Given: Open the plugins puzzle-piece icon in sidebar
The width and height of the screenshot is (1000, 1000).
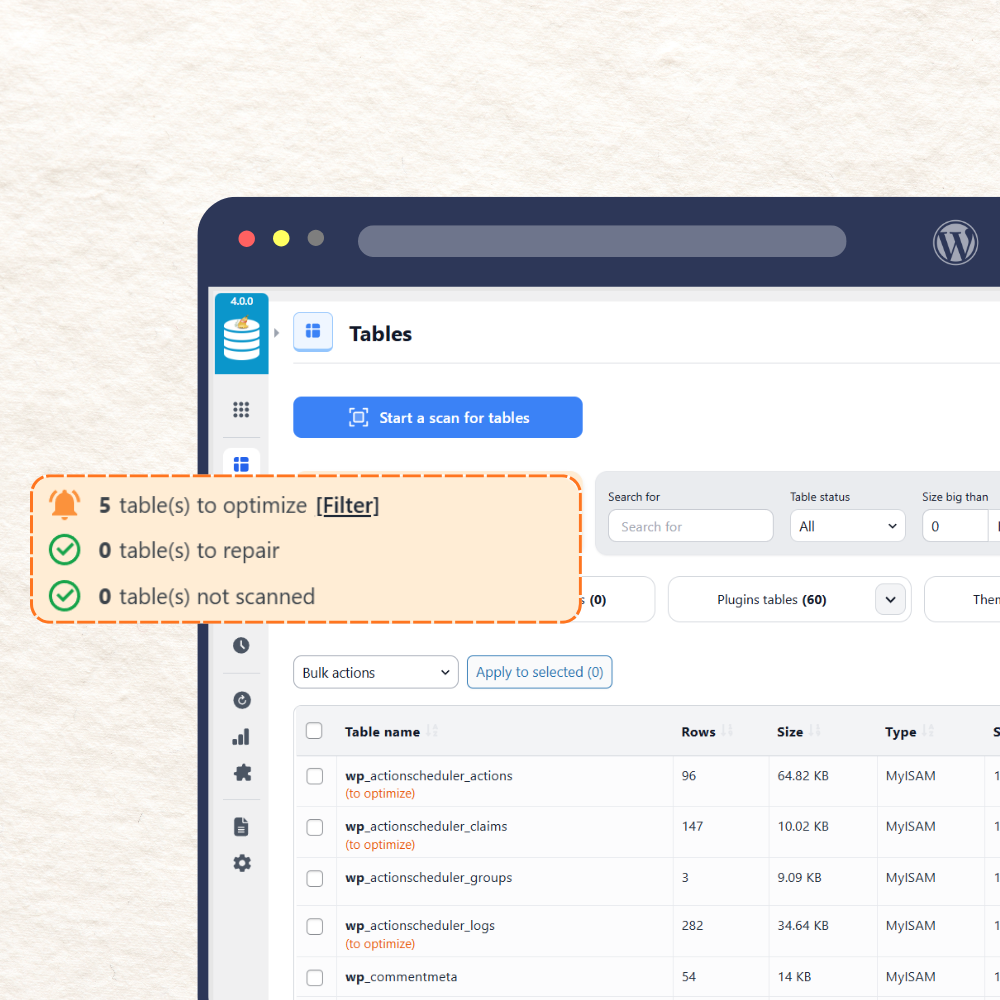Looking at the screenshot, I should point(241,772).
